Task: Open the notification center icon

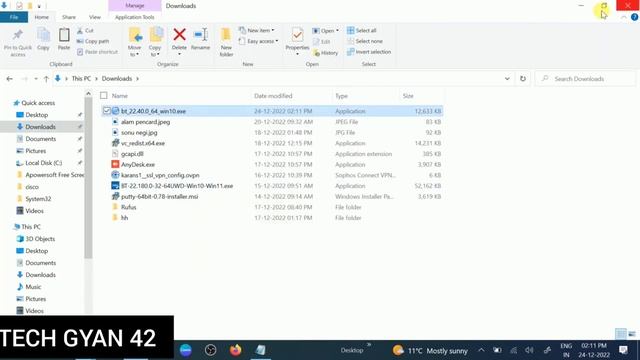Action: point(623,350)
